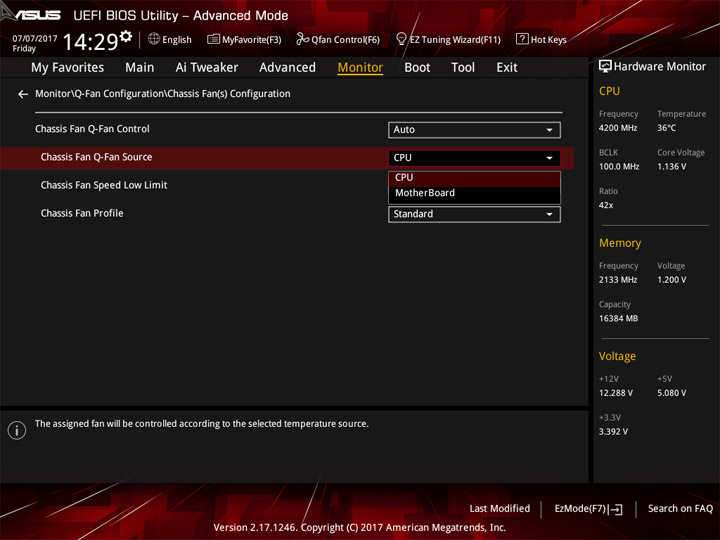Click the info icon beside help text

click(17, 430)
